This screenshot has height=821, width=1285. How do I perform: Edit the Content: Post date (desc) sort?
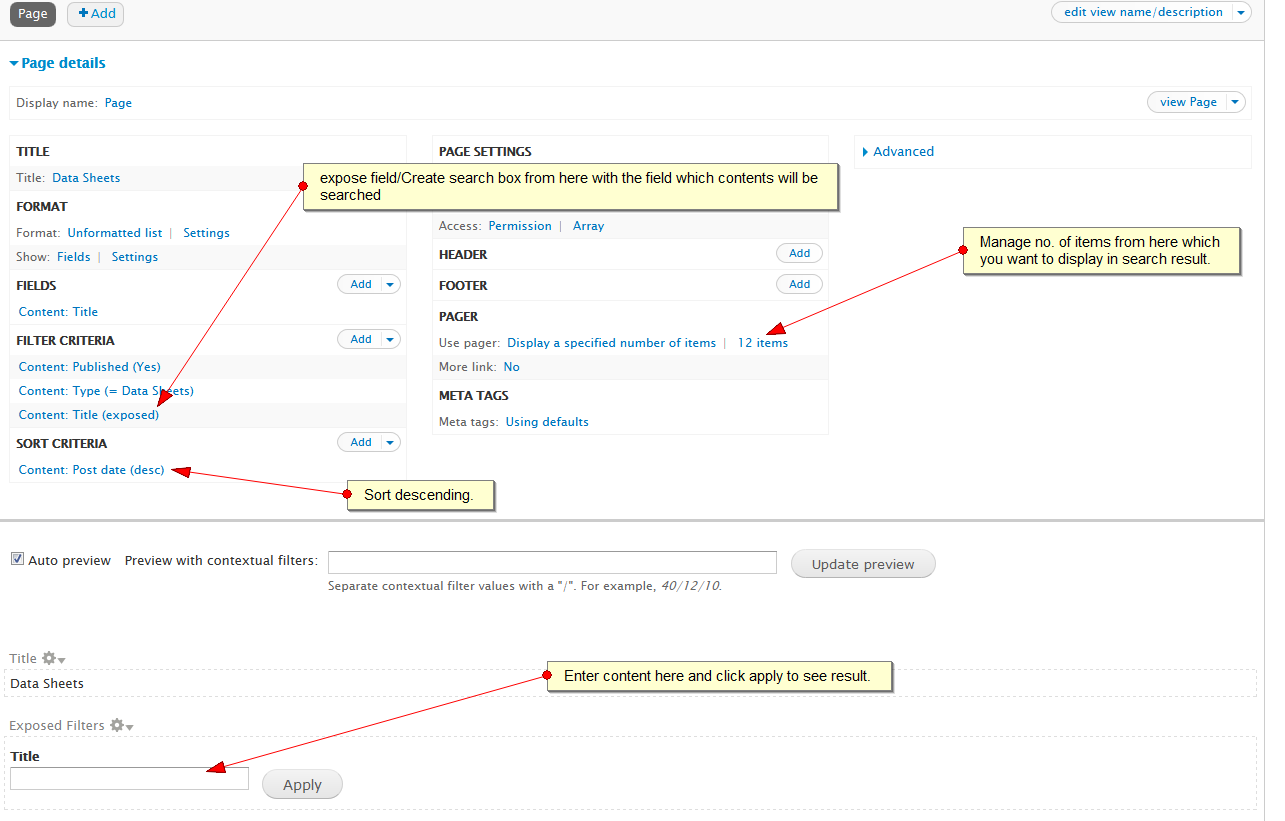pyautogui.click(x=91, y=469)
